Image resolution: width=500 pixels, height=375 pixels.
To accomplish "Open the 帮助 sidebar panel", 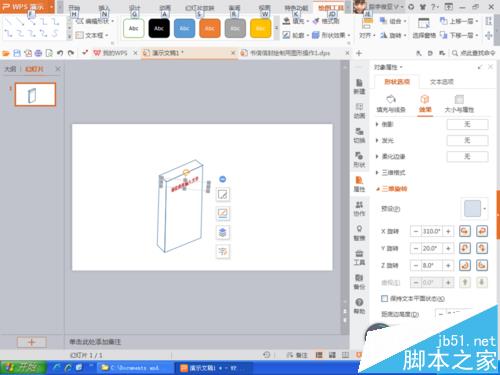I will click(x=359, y=306).
